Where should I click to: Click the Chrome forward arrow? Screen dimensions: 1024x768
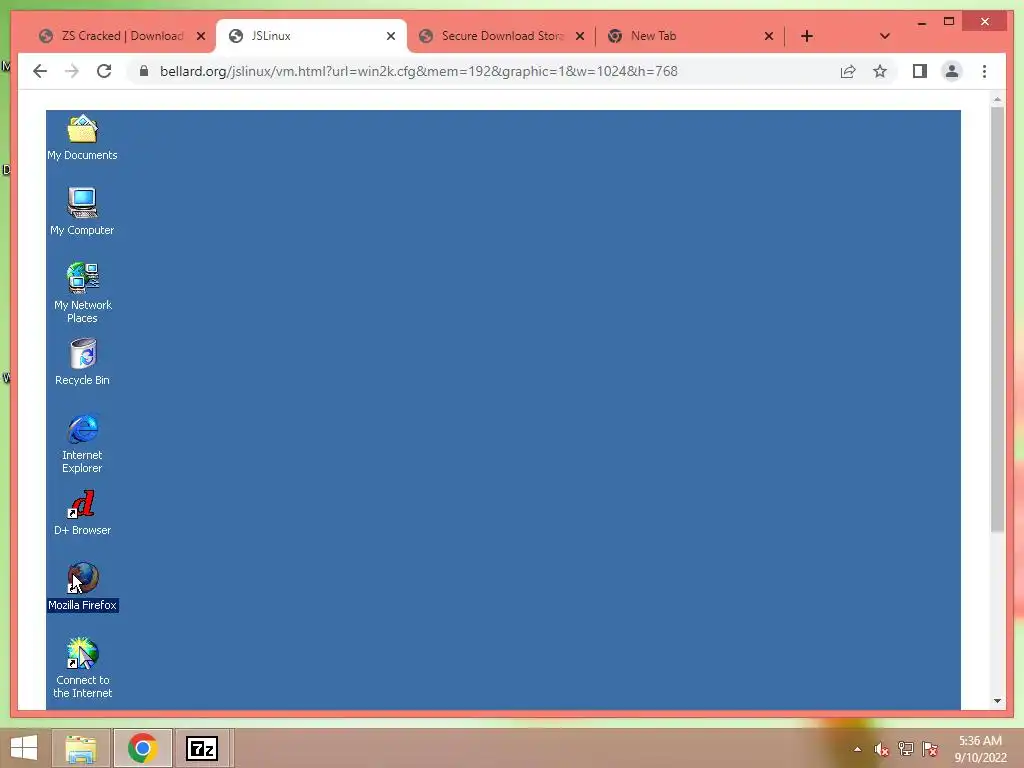click(72, 71)
